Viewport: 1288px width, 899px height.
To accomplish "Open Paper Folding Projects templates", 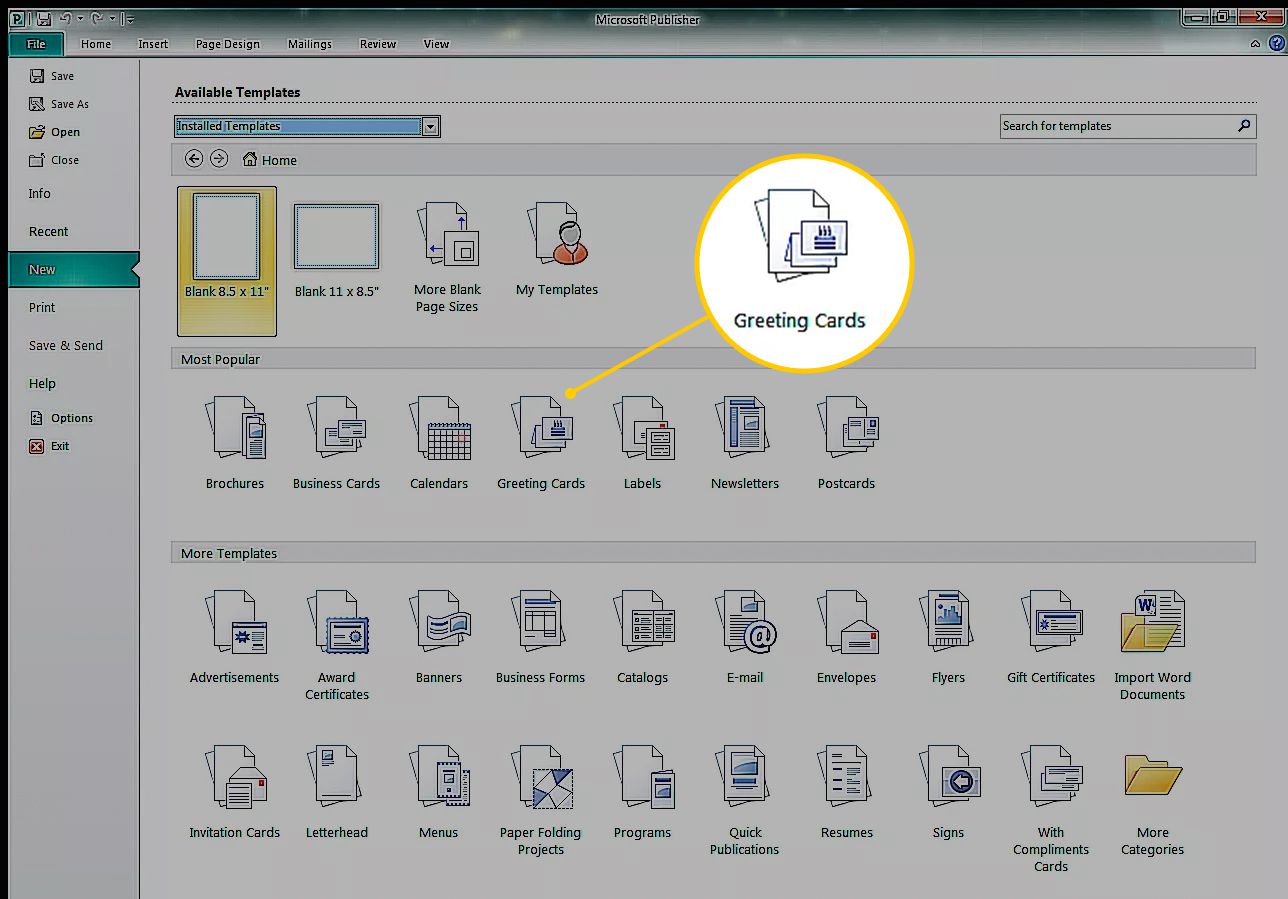I will click(541, 800).
